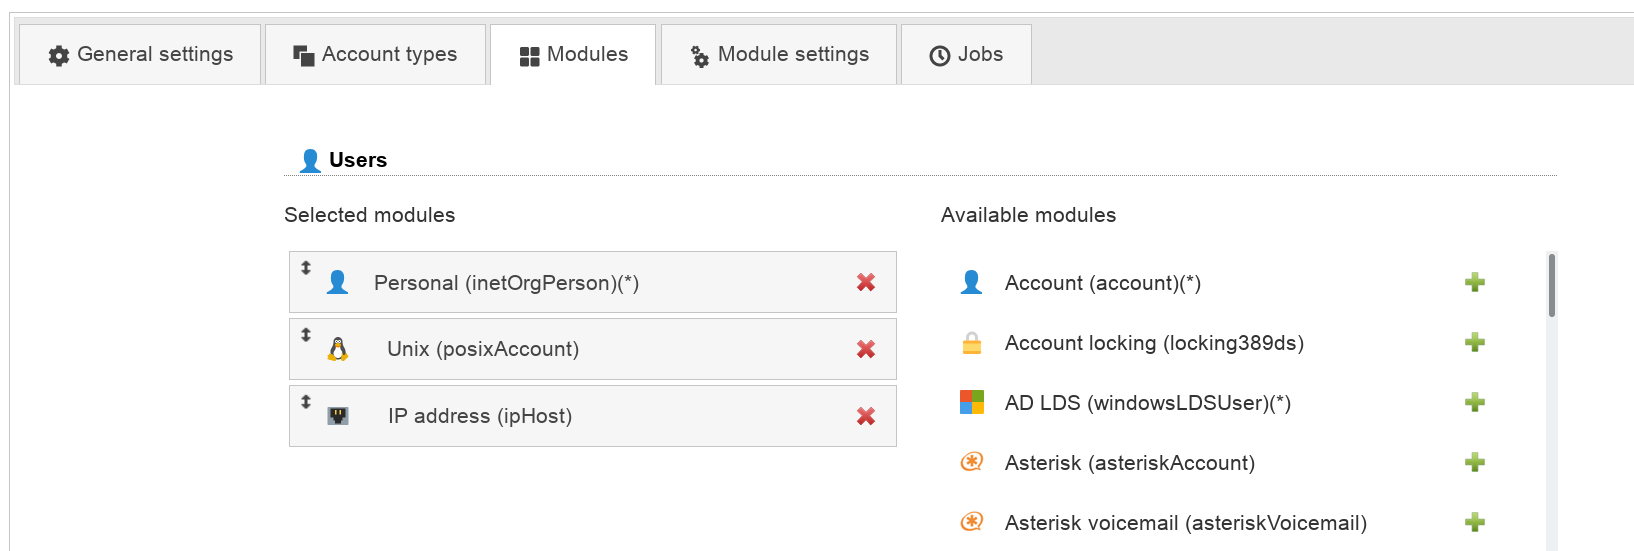Add the AD LDS (windowsLDSUser) module
This screenshot has width=1634, height=551.
(x=1474, y=403)
